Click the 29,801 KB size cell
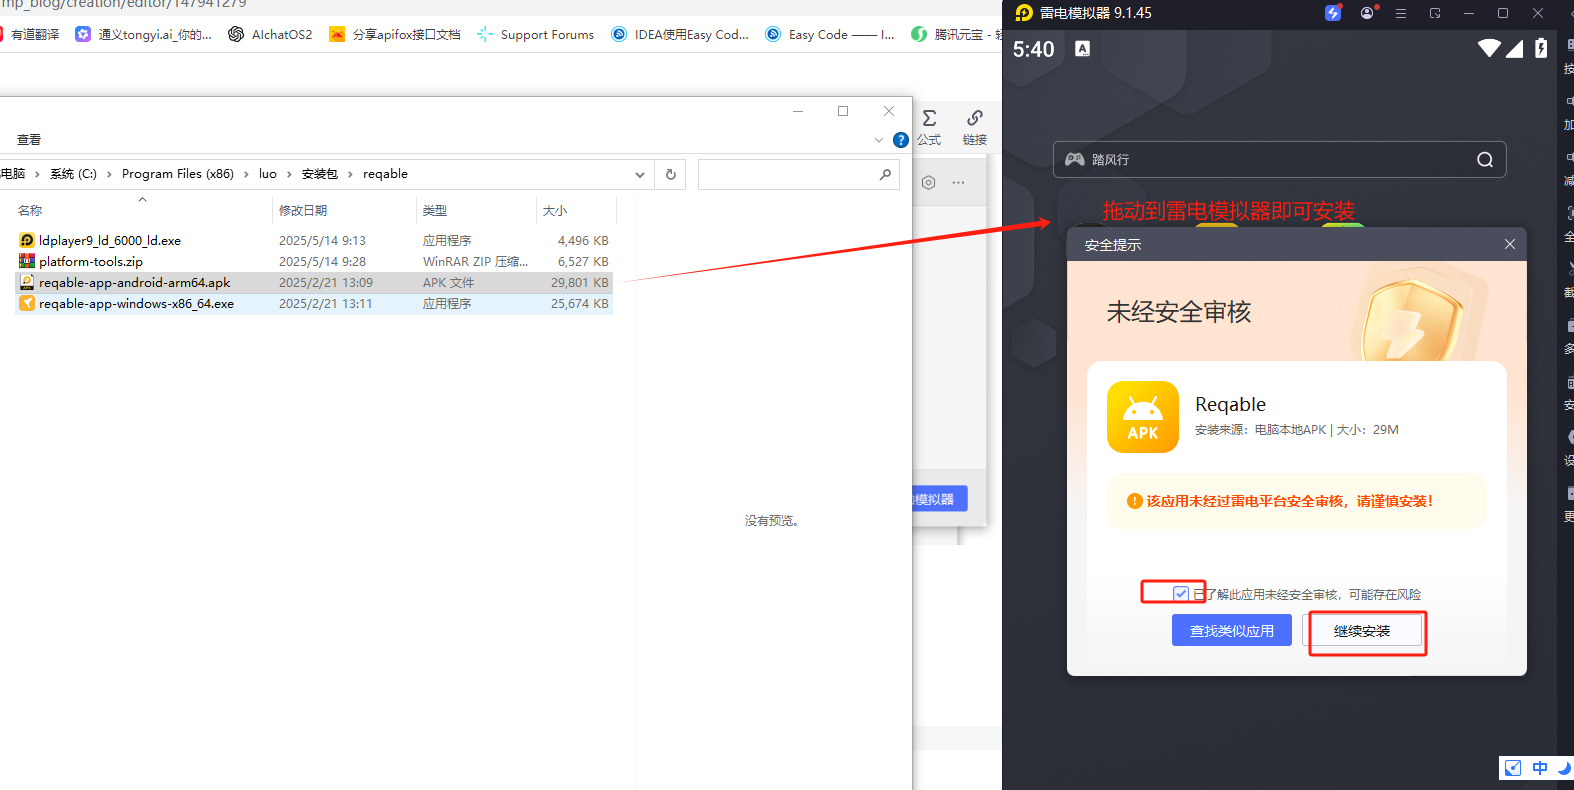The height and width of the screenshot is (790, 1574). tap(579, 283)
